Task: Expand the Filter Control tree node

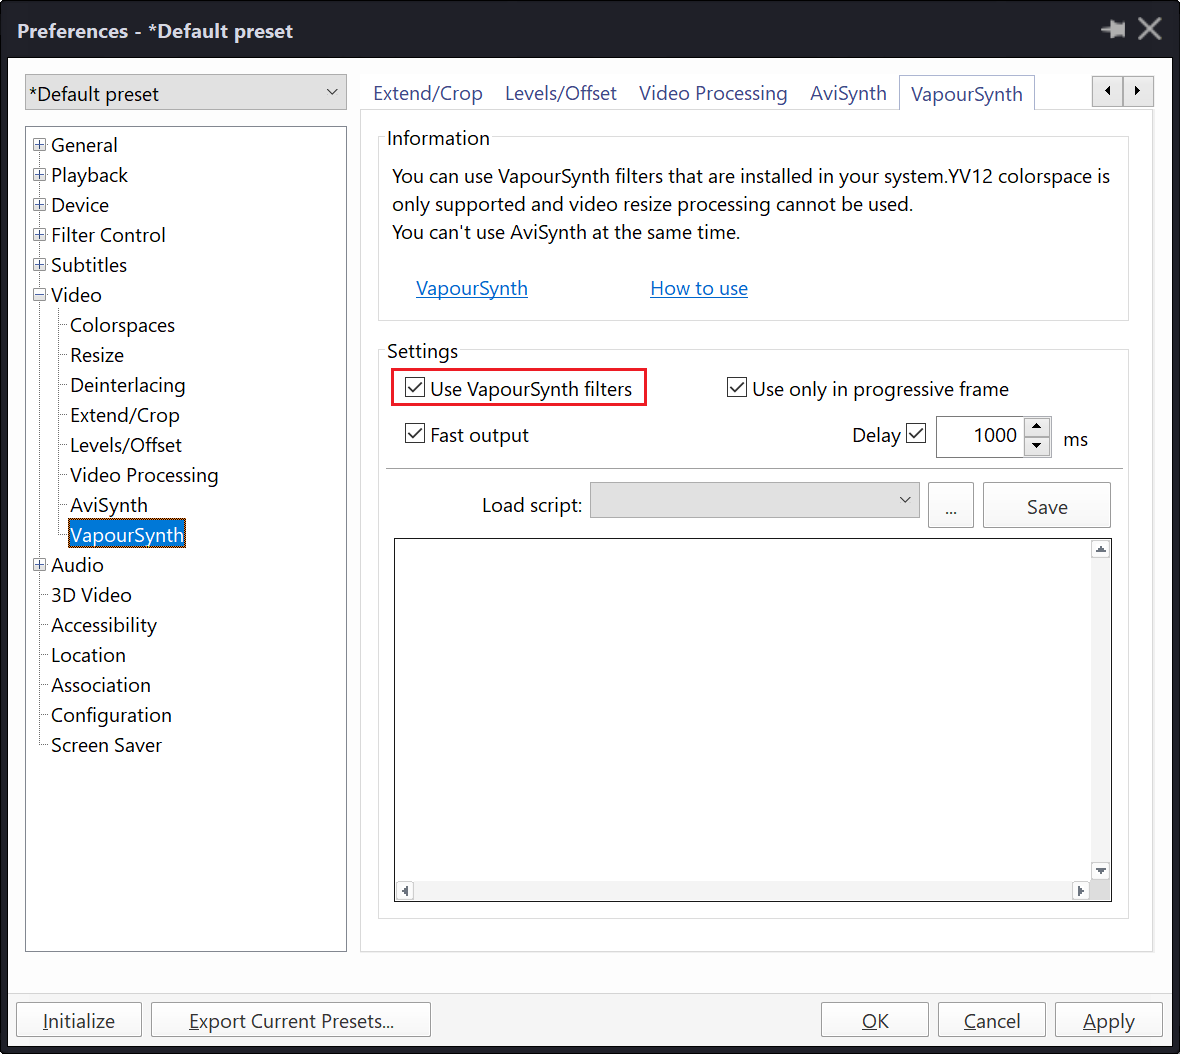Action: click(x=40, y=235)
